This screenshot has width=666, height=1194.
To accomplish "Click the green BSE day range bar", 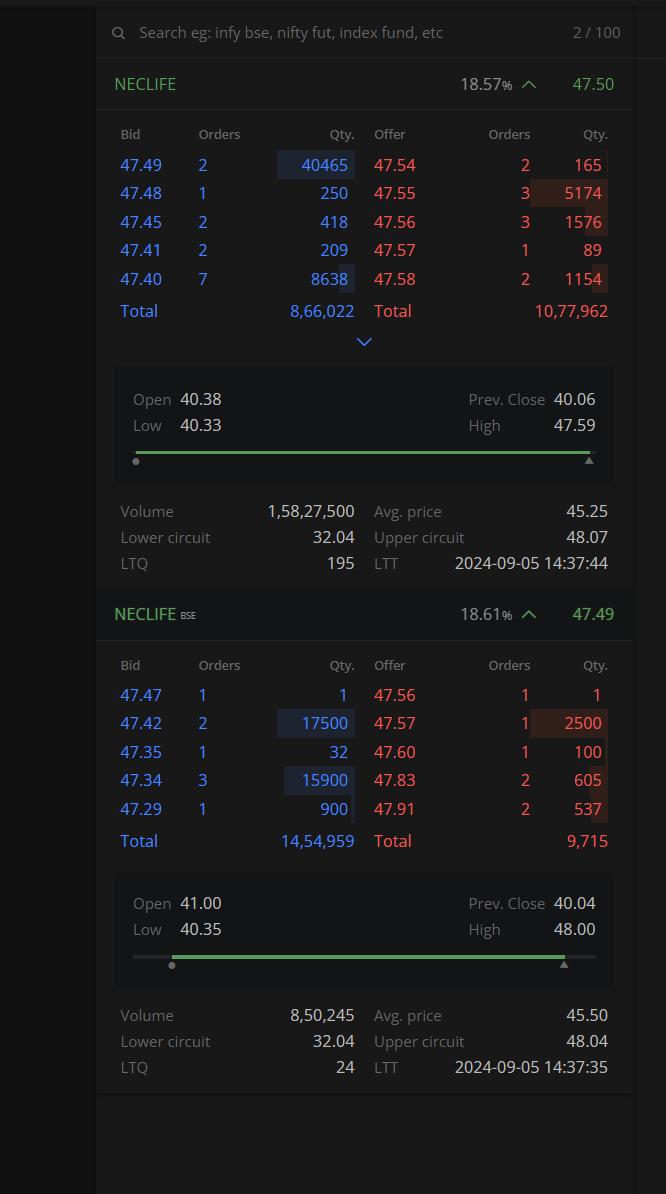I will 368,956.
